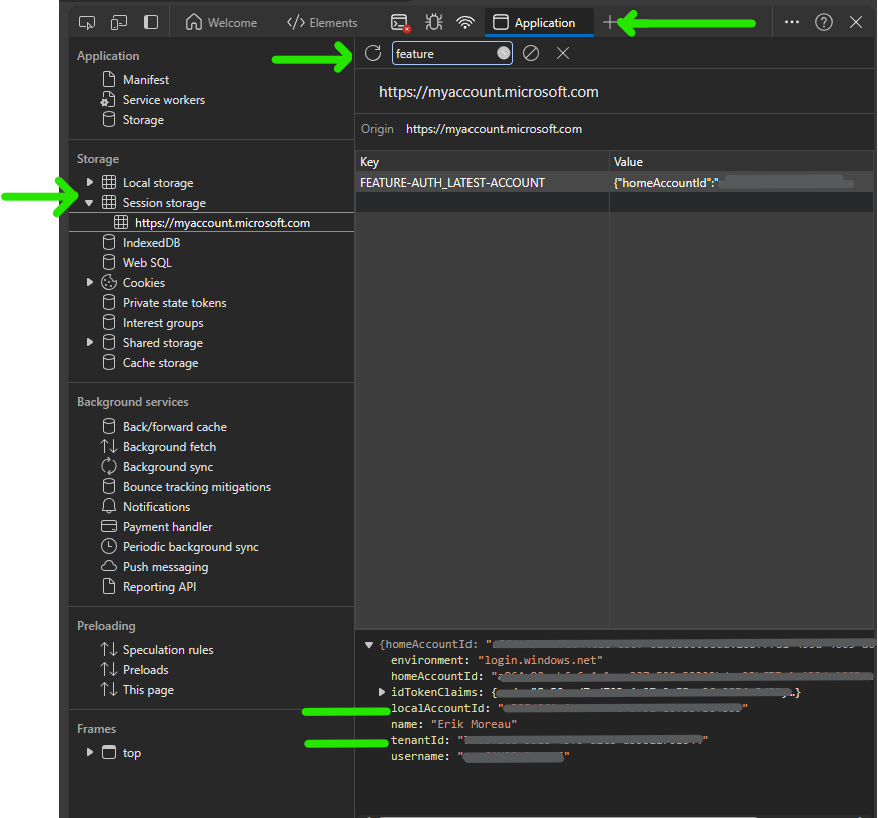
Task: Expand the idTokenClaims object
Action: [382, 692]
